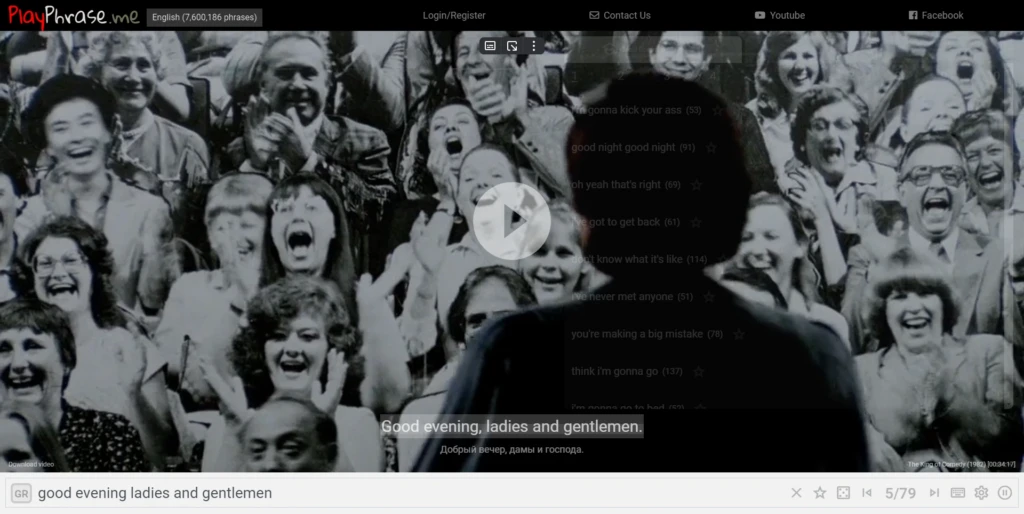
Task: Favorite the current phrase with the star icon
Action: (820, 493)
